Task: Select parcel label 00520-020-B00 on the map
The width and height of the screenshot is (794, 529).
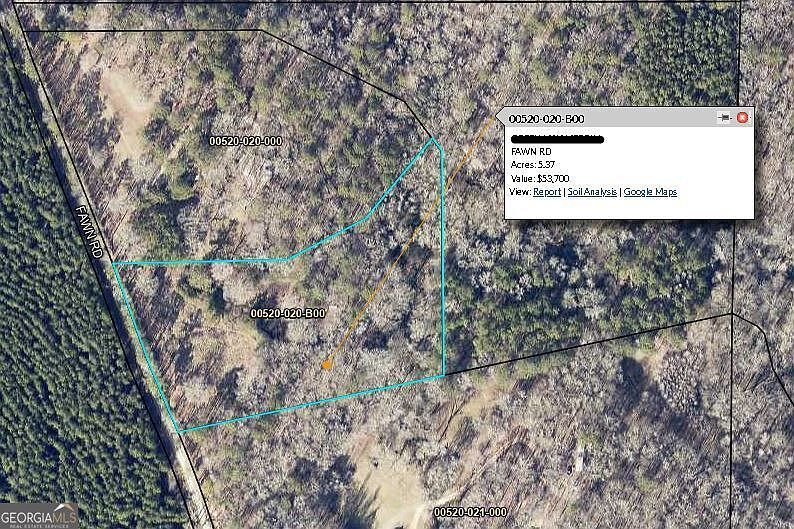Action: click(x=288, y=313)
